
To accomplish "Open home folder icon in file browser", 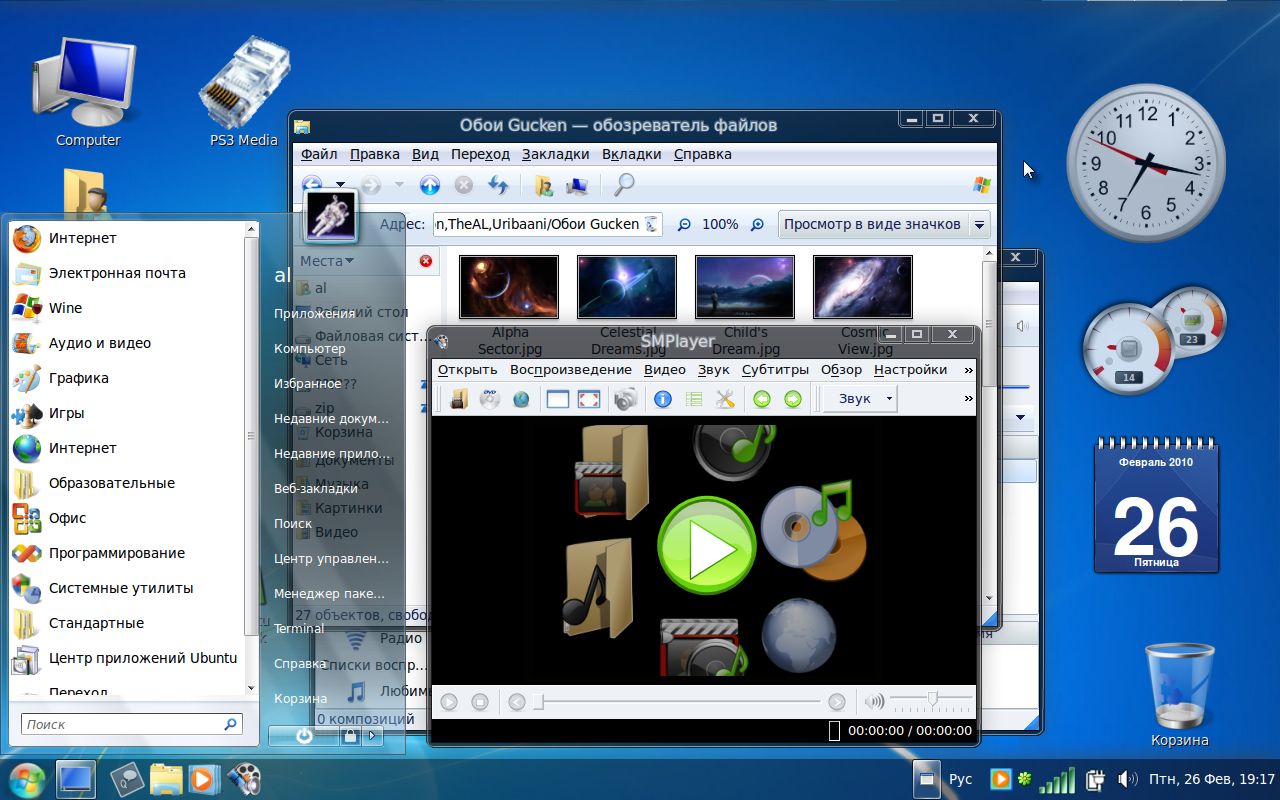I will tap(543, 185).
